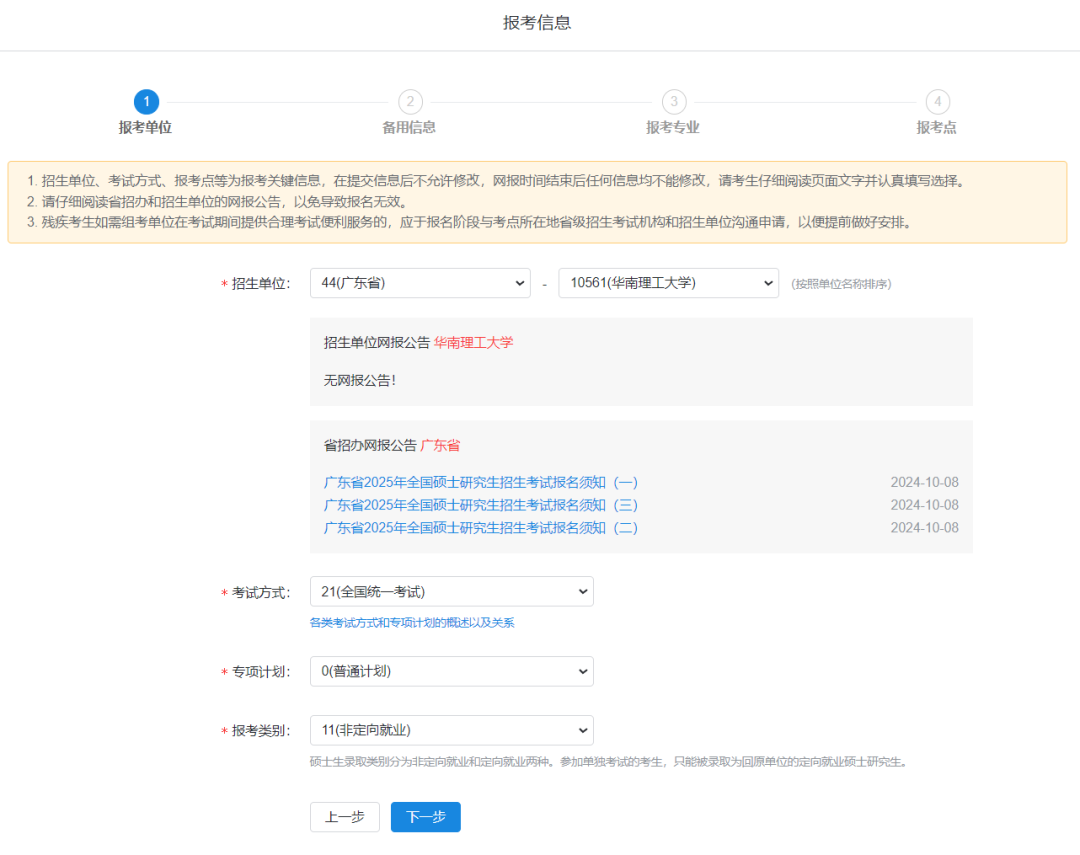The height and width of the screenshot is (855, 1080).
Task: Open 各类考试方式和专项计划的概述以及关系 link
Action: pos(412,623)
